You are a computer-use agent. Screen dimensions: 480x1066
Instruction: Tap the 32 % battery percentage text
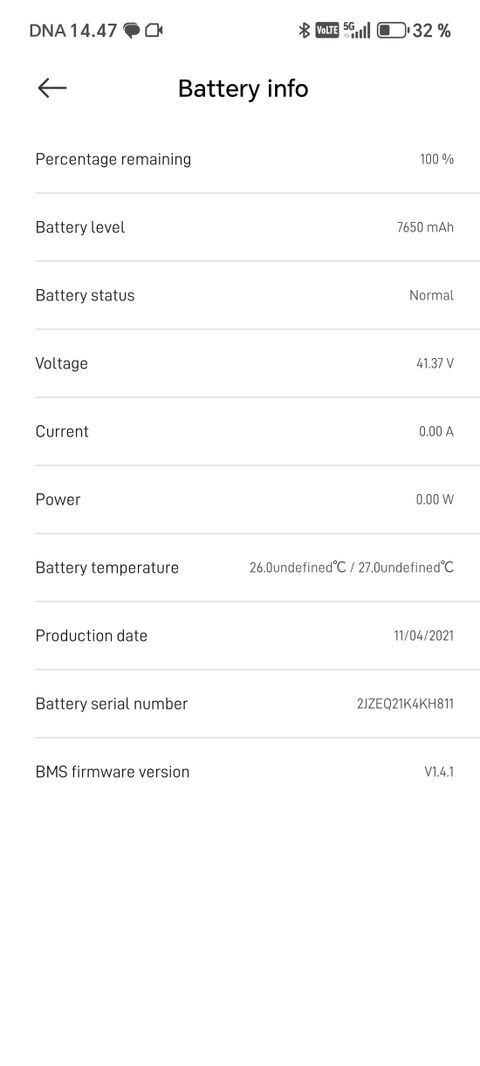pos(432,31)
